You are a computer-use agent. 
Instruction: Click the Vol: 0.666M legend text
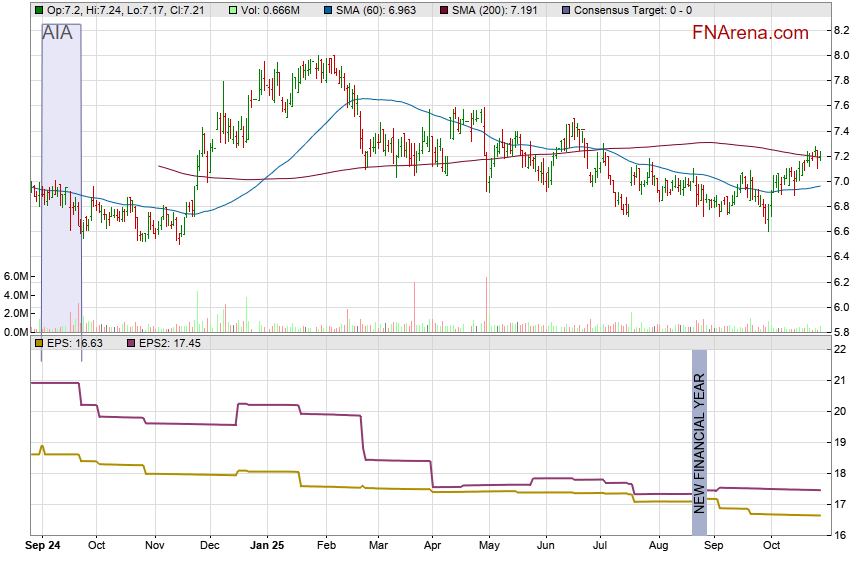tap(271, 10)
